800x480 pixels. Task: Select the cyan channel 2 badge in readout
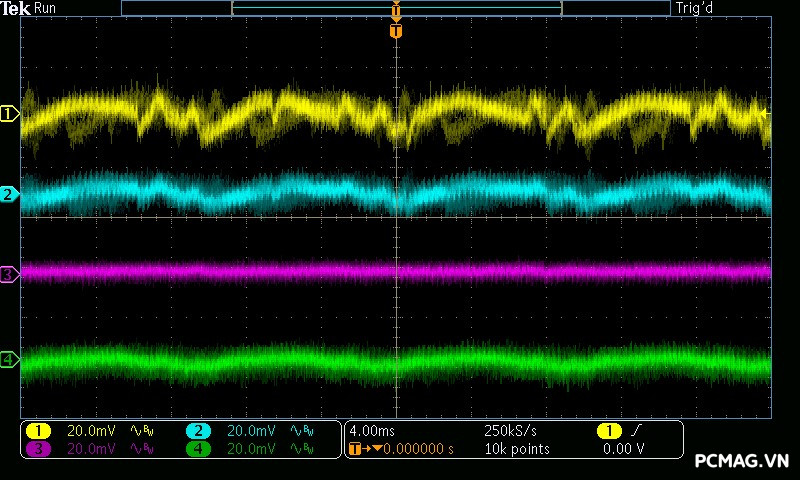(x=198, y=431)
